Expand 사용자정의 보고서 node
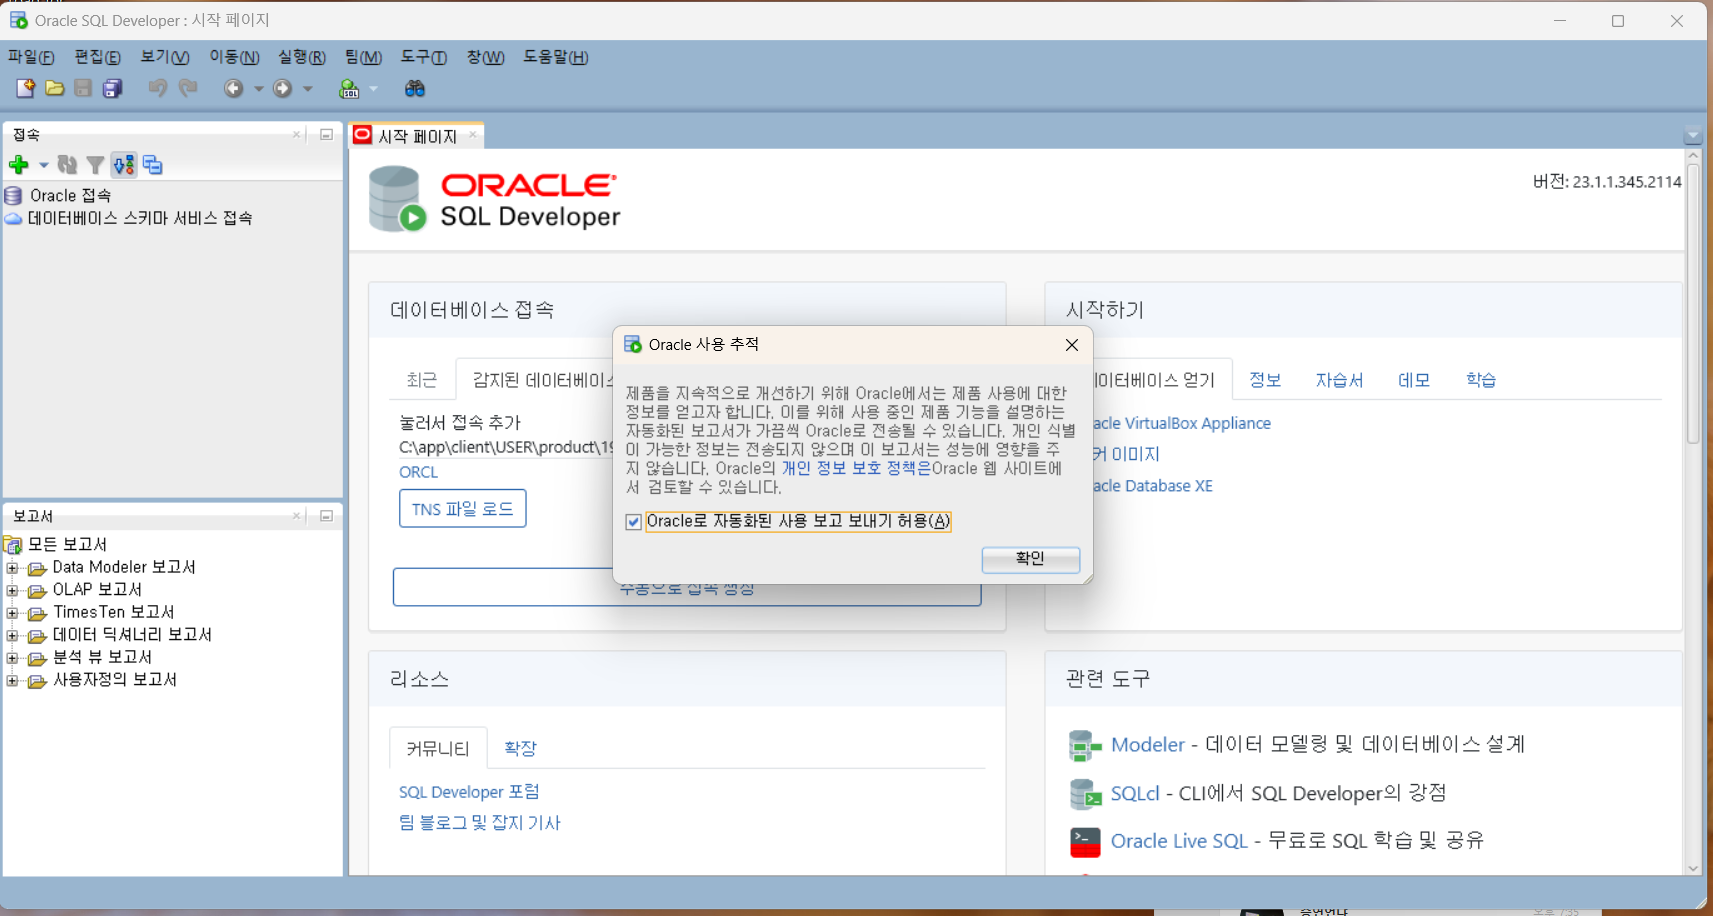This screenshot has width=1713, height=916. coord(12,680)
